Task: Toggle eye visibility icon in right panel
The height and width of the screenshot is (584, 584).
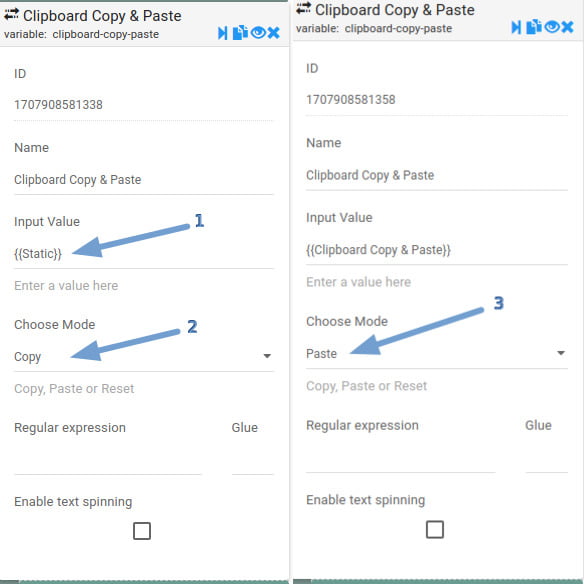Action: (x=552, y=27)
